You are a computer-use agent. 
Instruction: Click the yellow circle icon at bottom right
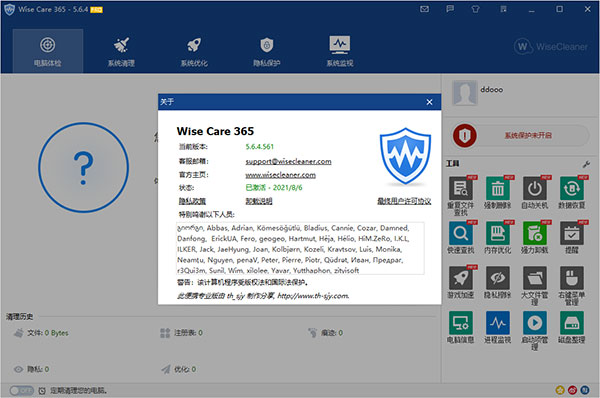click(560, 390)
